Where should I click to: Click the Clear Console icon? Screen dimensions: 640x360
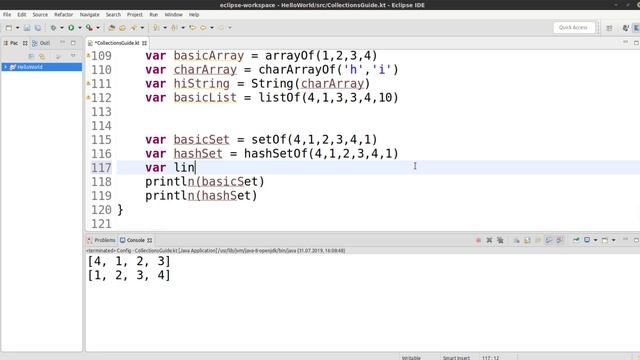click(x=516, y=240)
